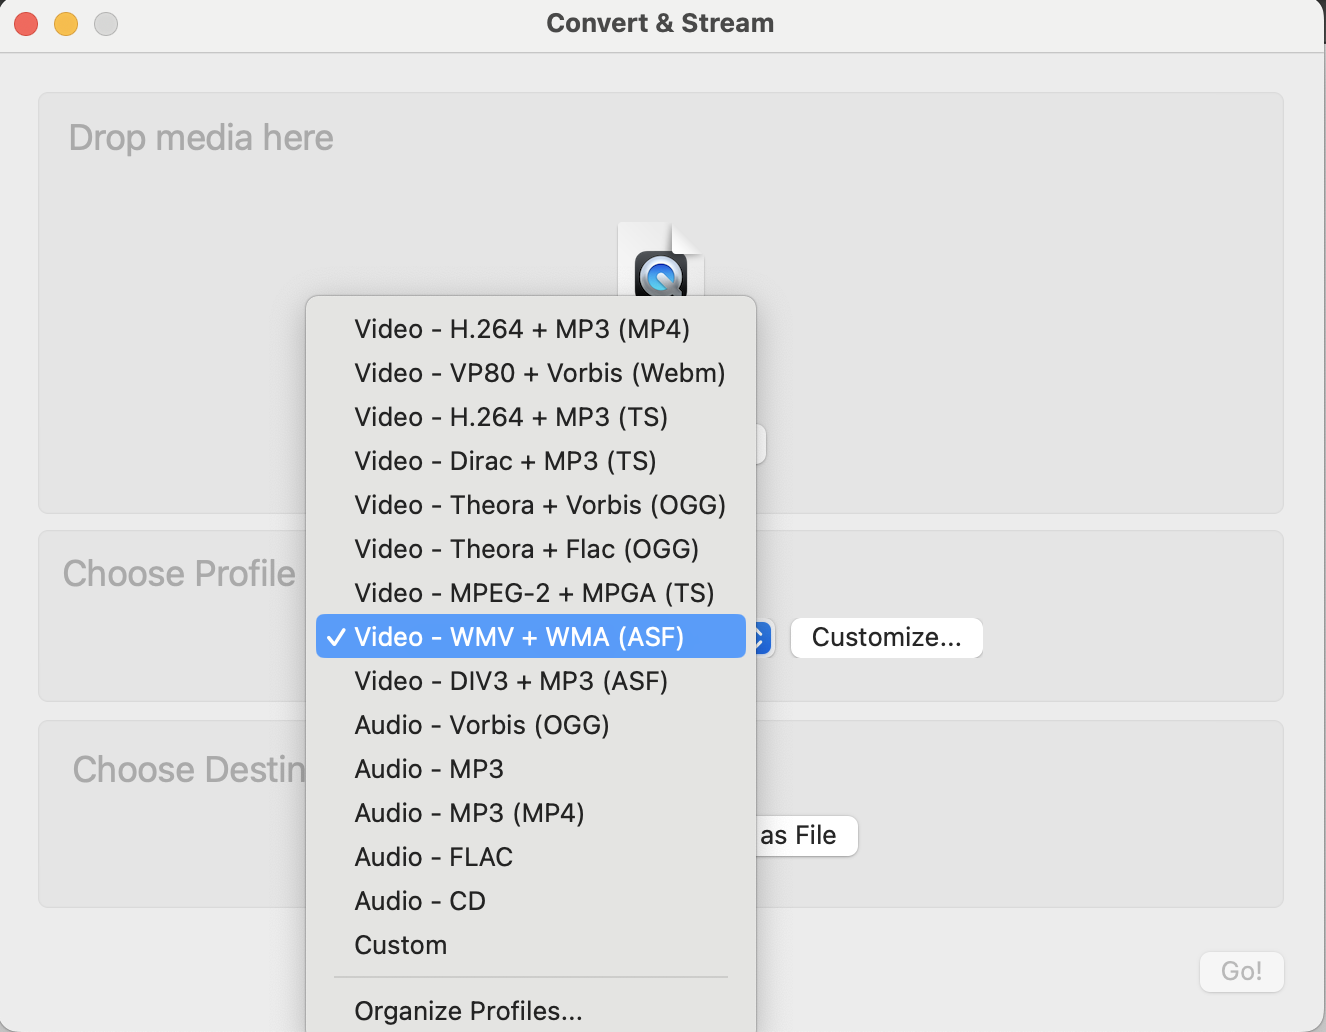This screenshot has height=1032, width=1326.
Task: Select the Video - DIV3 + MP3 (ASF) profile
Action: tap(511, 680)
